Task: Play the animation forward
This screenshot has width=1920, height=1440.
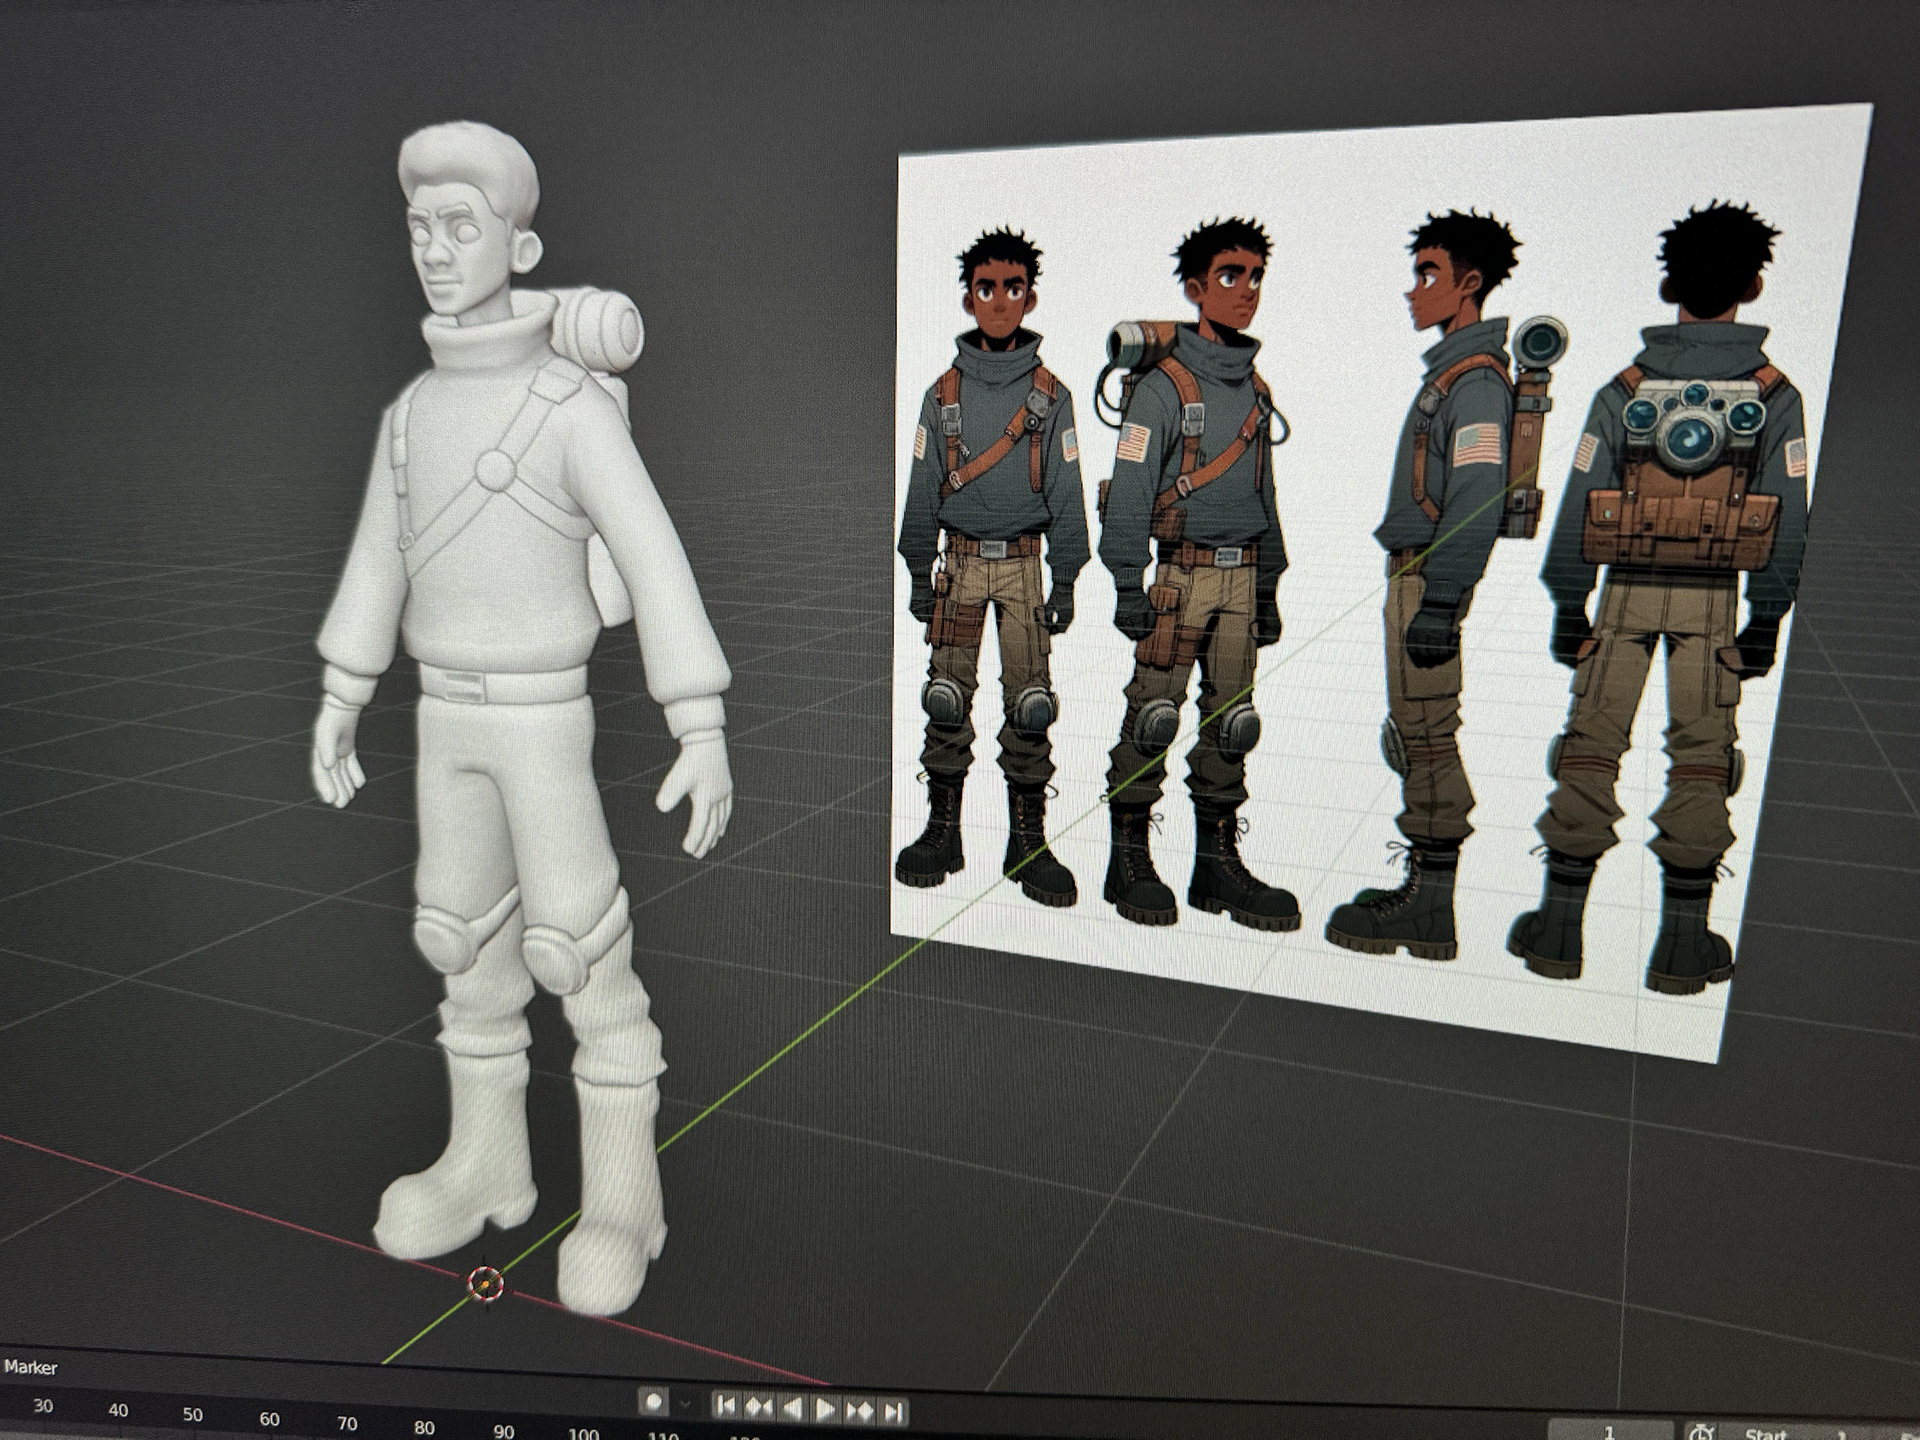Action: pyautogui.click(x=826, y=1409)
